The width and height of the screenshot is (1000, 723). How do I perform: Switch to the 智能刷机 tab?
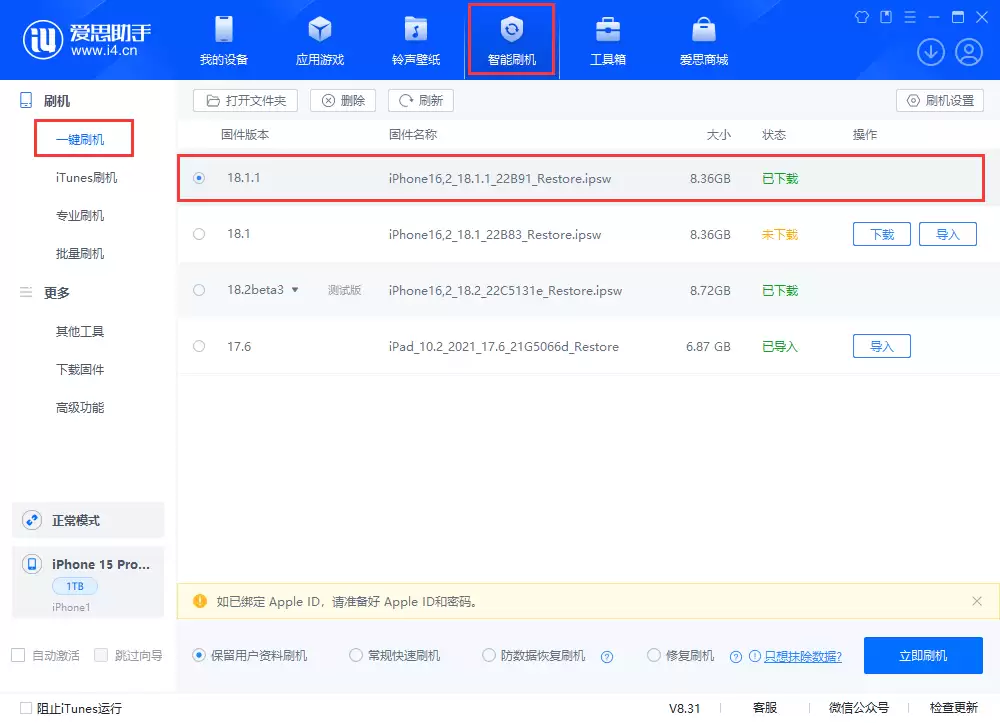tap(511, 40)
